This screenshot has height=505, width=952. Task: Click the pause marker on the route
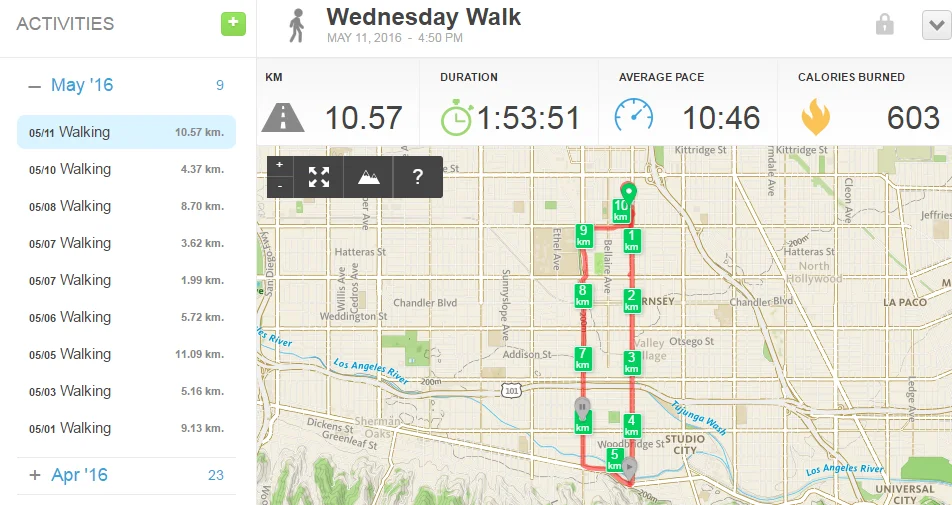[x=582, y=406]
